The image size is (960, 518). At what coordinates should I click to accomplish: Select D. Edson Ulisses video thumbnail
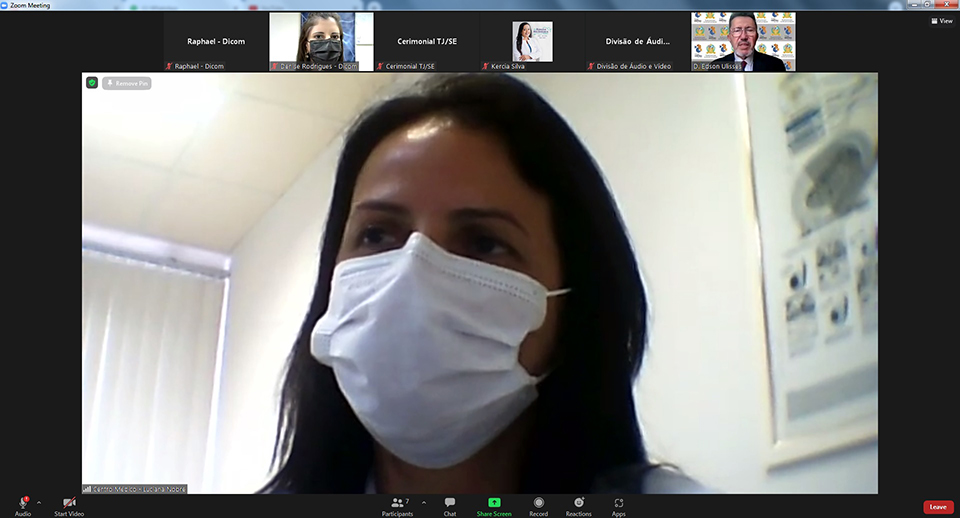click(x=743, y=42)
